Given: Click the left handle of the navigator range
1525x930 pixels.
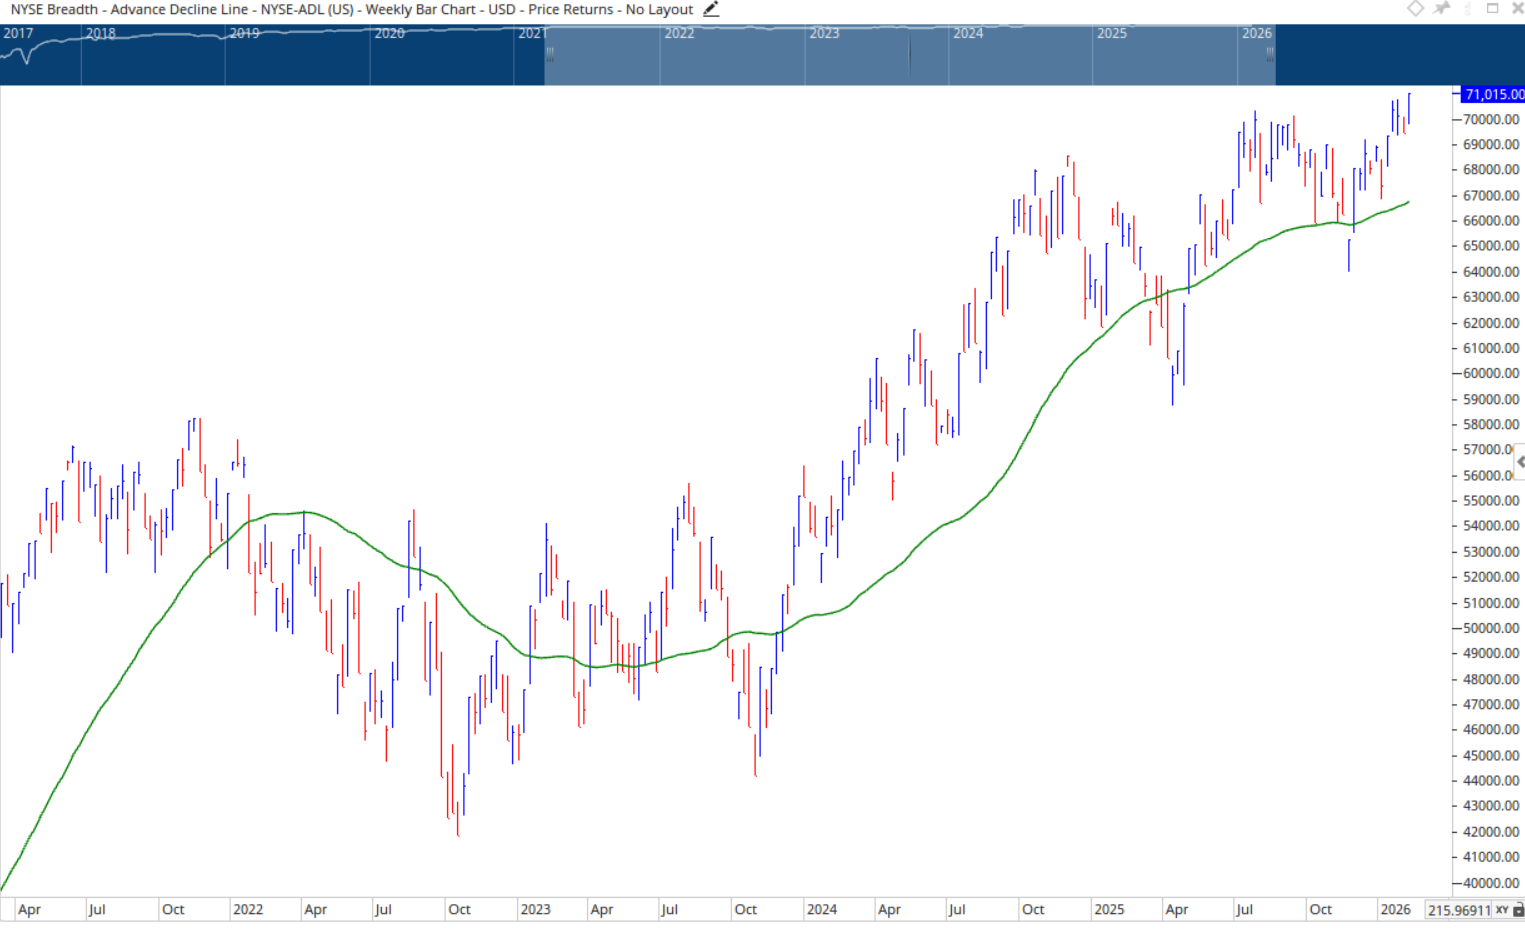Looking at the screenshot, I should (x=549, y=55).
